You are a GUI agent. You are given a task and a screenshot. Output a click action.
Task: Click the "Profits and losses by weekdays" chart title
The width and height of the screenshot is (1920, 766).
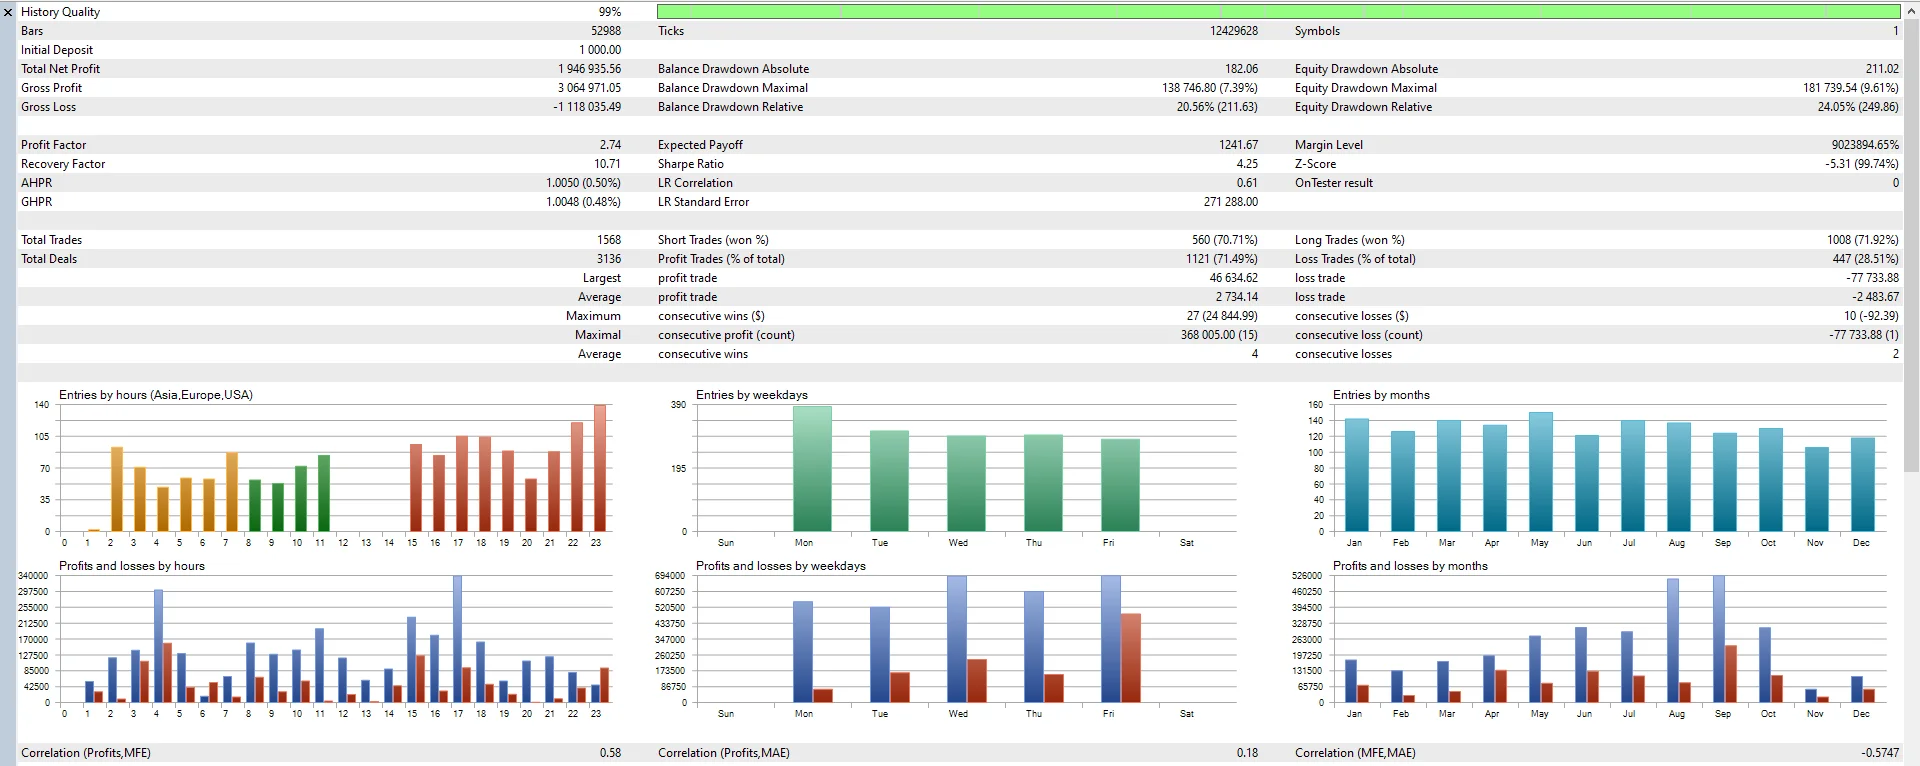781,566
